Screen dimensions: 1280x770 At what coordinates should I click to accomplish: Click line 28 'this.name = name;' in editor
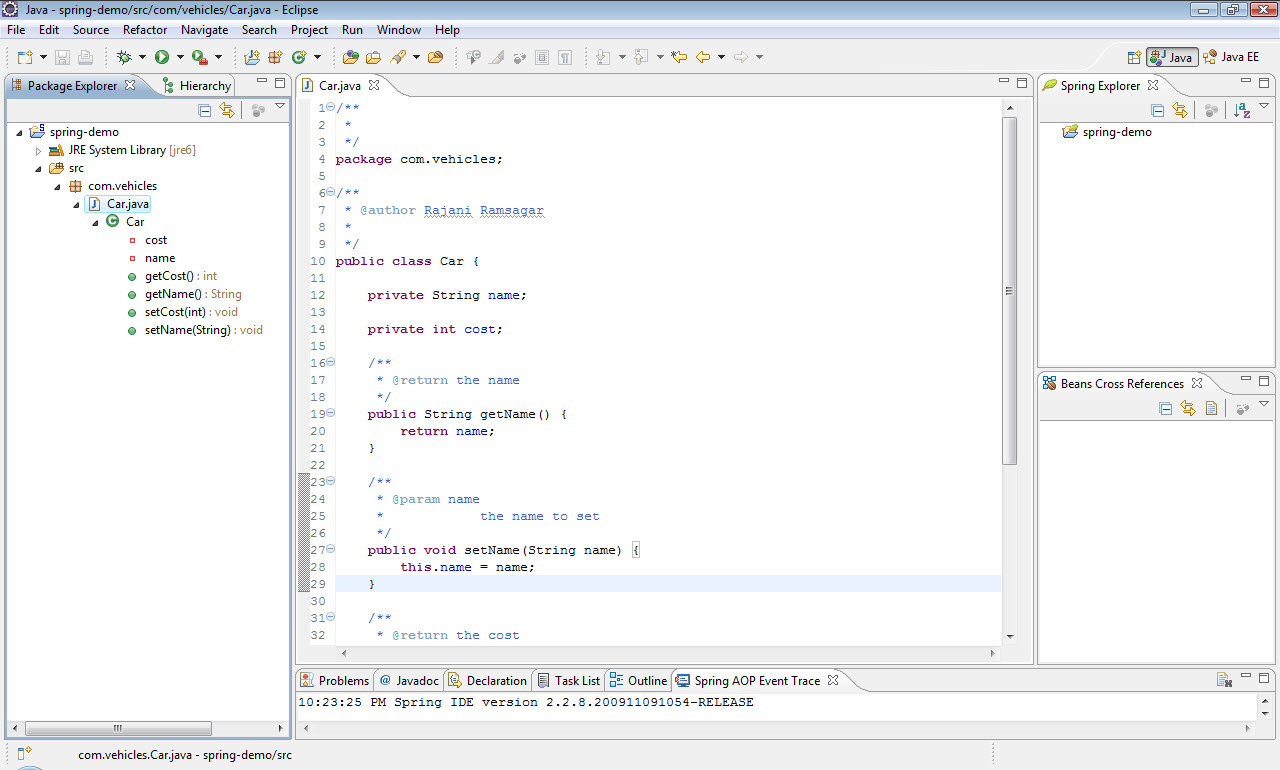pyautogui.click(x=467, y=567)
